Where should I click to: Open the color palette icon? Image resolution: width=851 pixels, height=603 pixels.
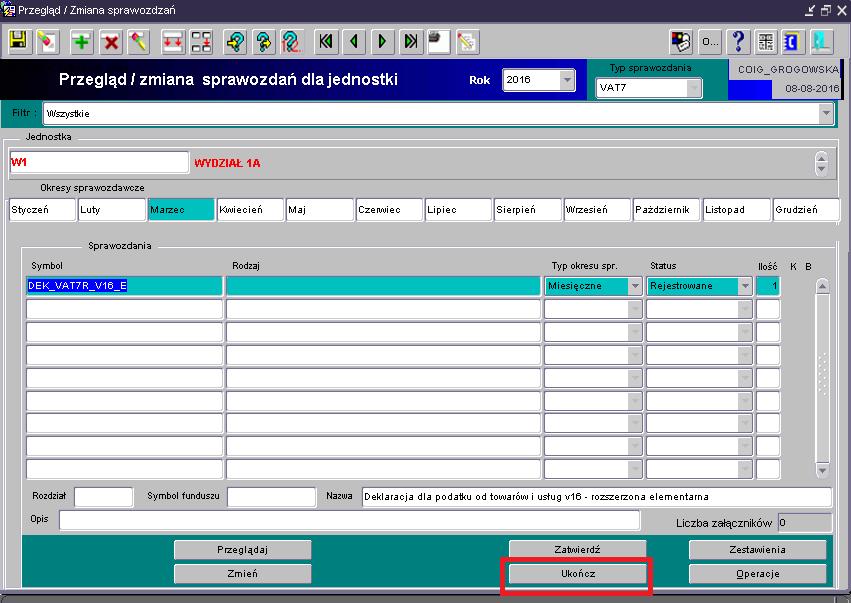(681, 41)
